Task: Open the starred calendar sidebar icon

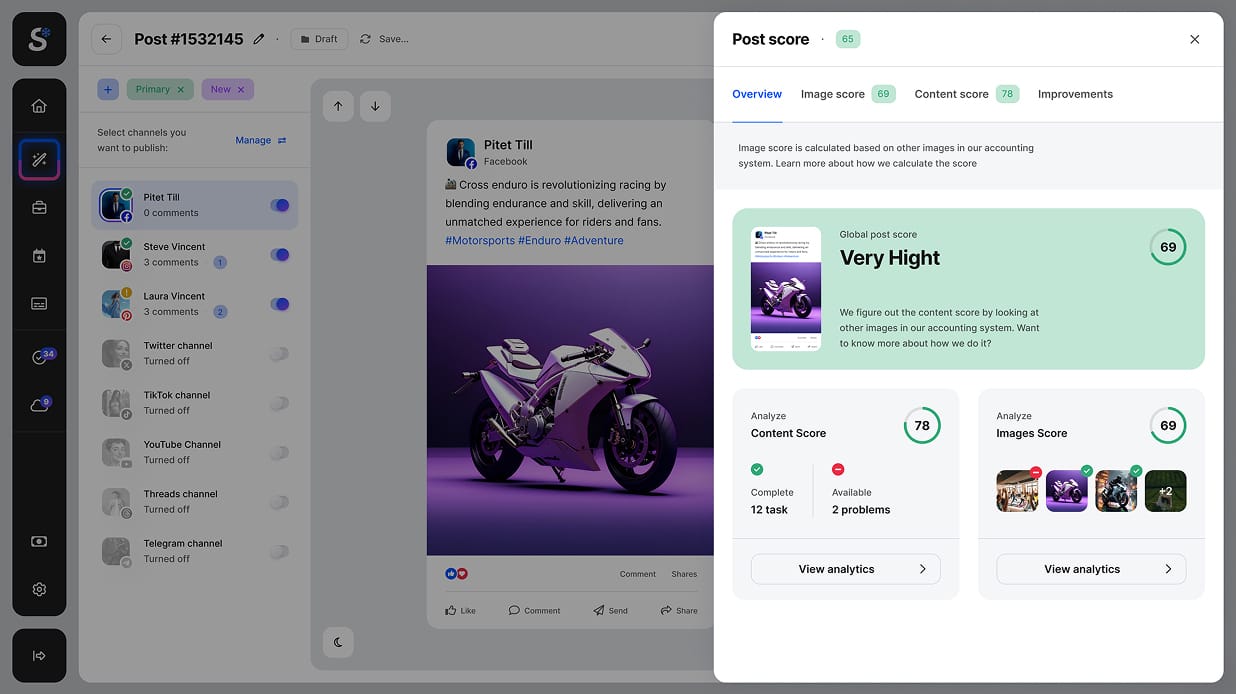Action: [39, 256]
